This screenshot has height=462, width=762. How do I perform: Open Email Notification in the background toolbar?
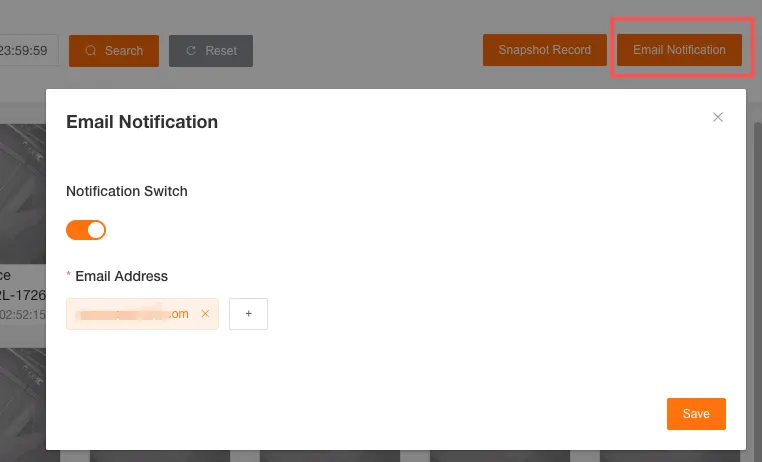coord(679,50)
